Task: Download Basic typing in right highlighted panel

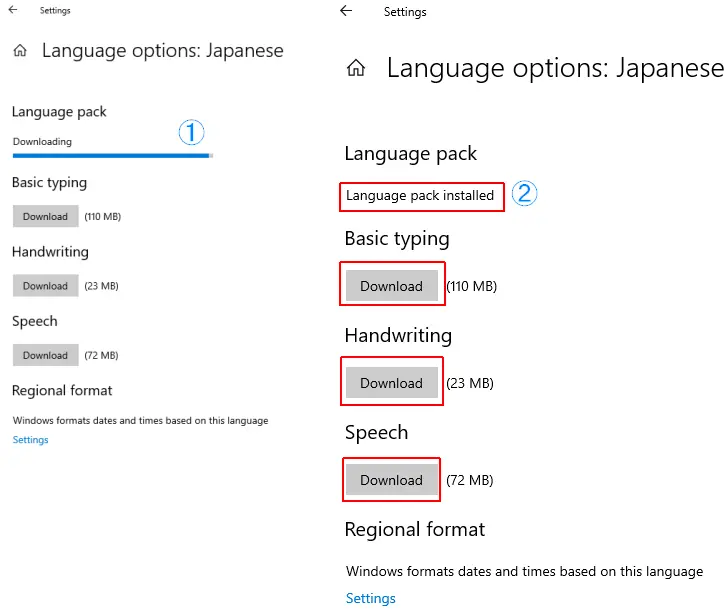Action: pos(391,286)
